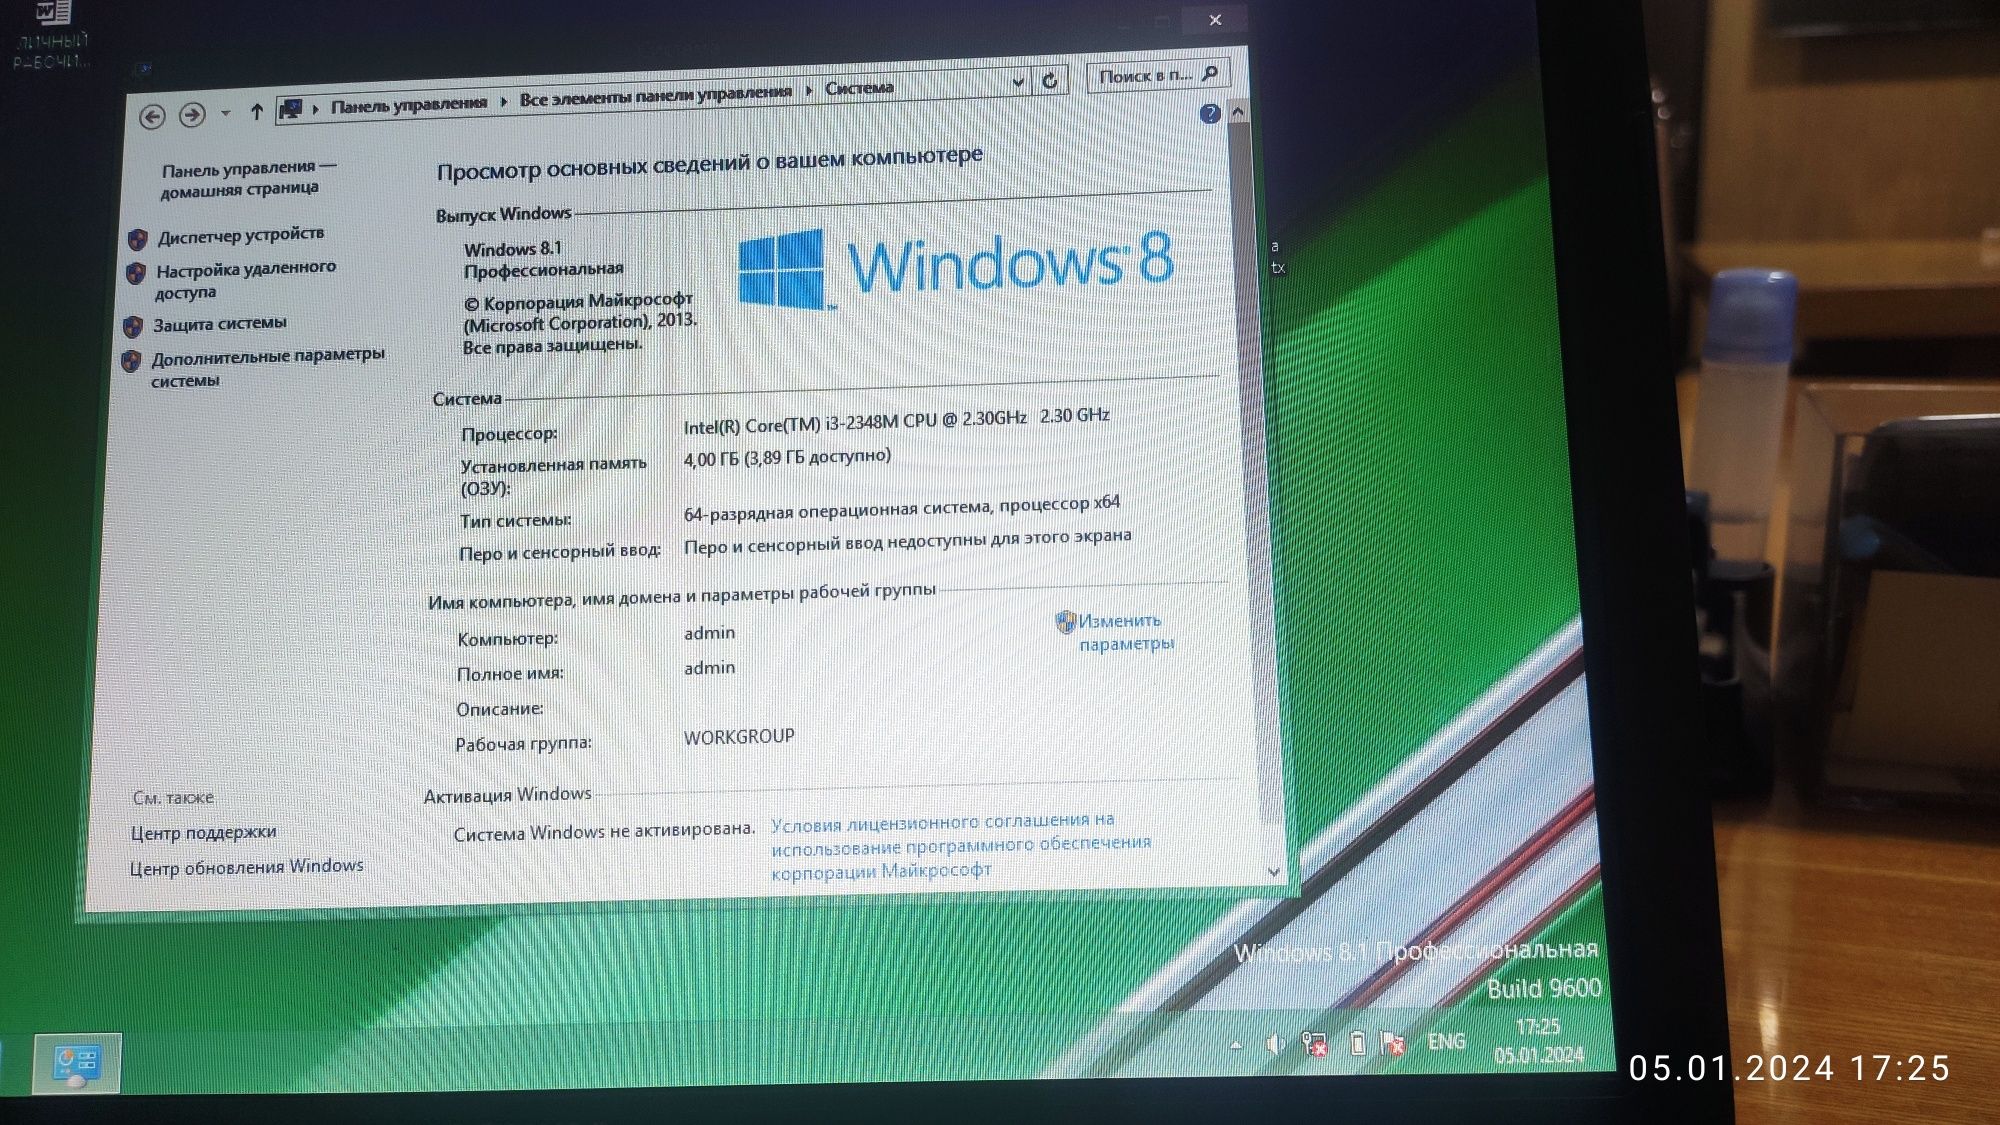Viewport: 2000px width, 1125px height.
Task: Open Action Center flag tray icon
Action: pyautogui.click(x=1392, y=1043)
